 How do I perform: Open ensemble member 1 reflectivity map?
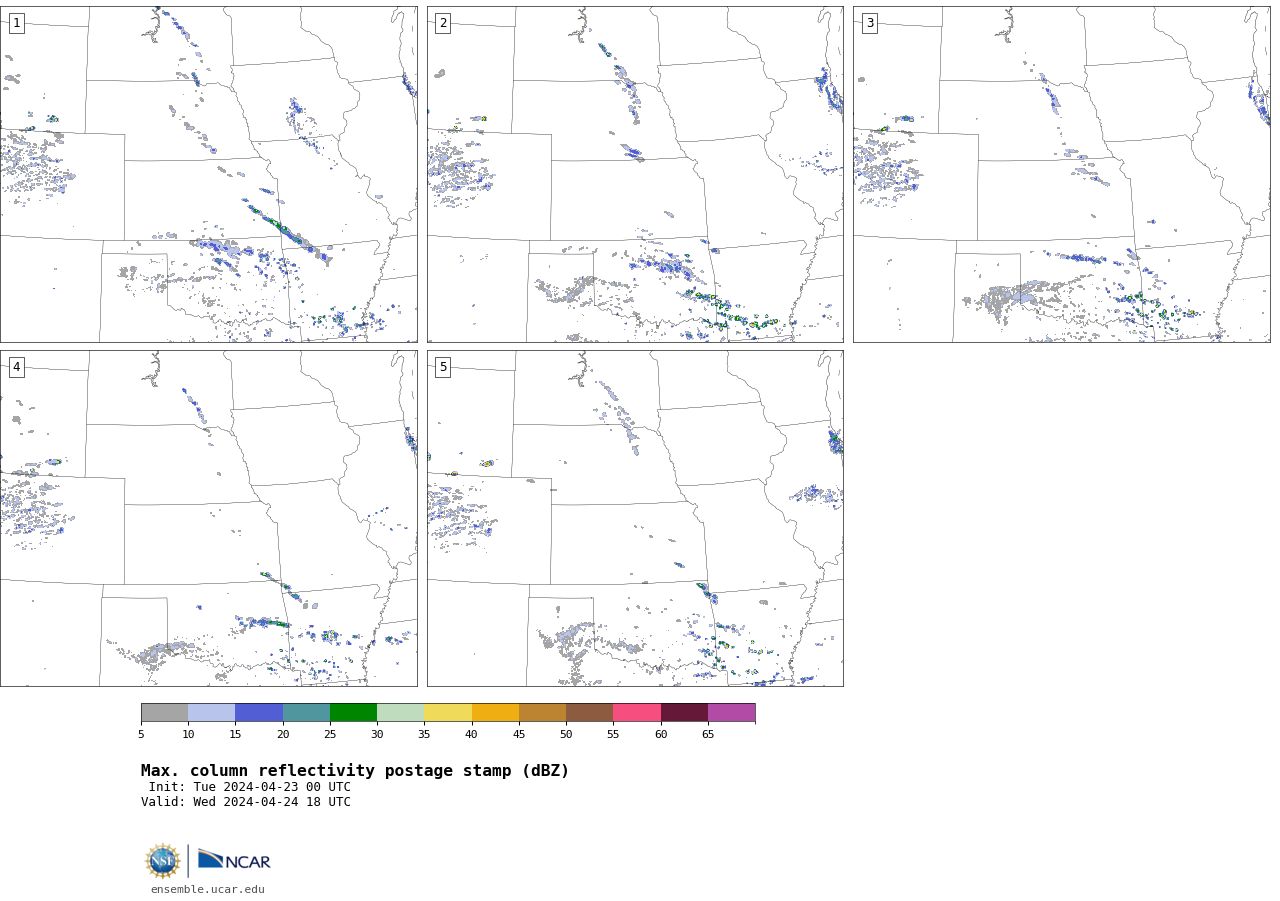[x=208, y=174]
